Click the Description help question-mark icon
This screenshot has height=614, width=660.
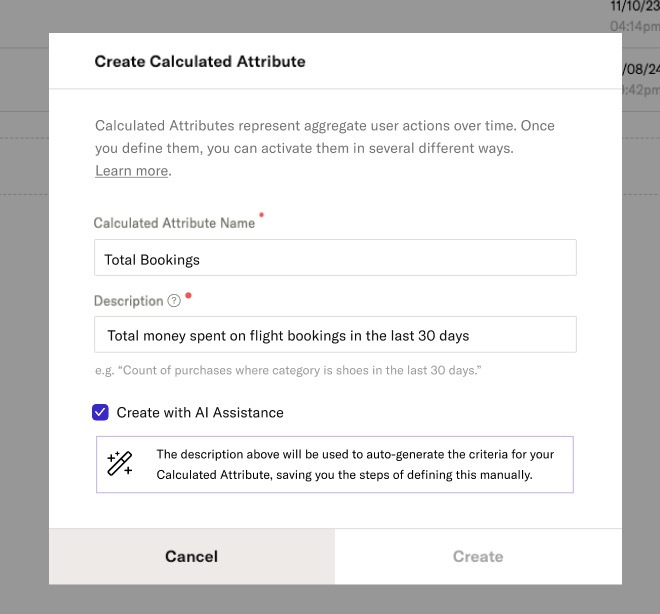coord(174,301)
